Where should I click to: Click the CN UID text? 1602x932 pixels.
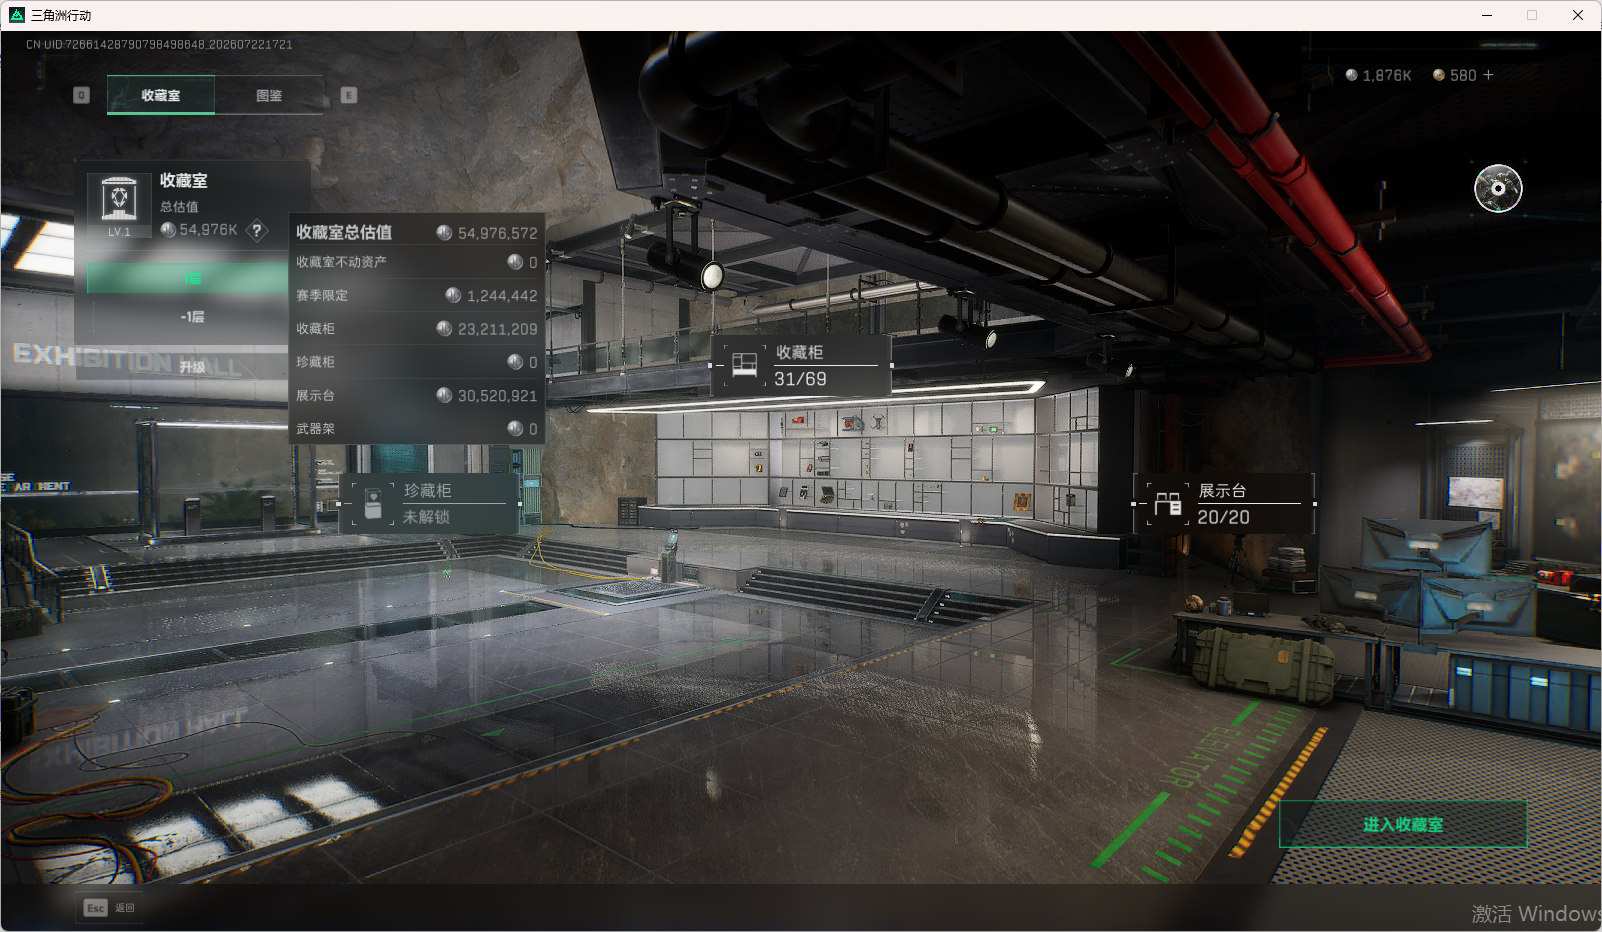tap(159, 45)
